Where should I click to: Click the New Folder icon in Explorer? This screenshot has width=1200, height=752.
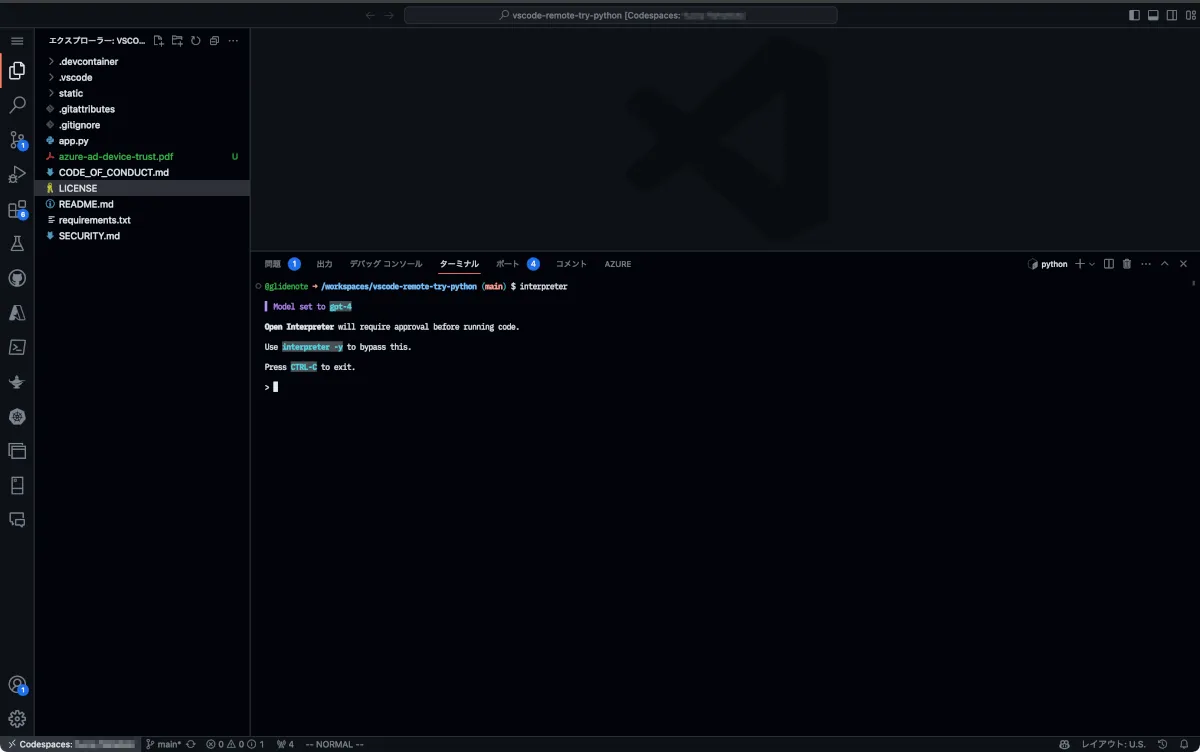coord(177,41)
